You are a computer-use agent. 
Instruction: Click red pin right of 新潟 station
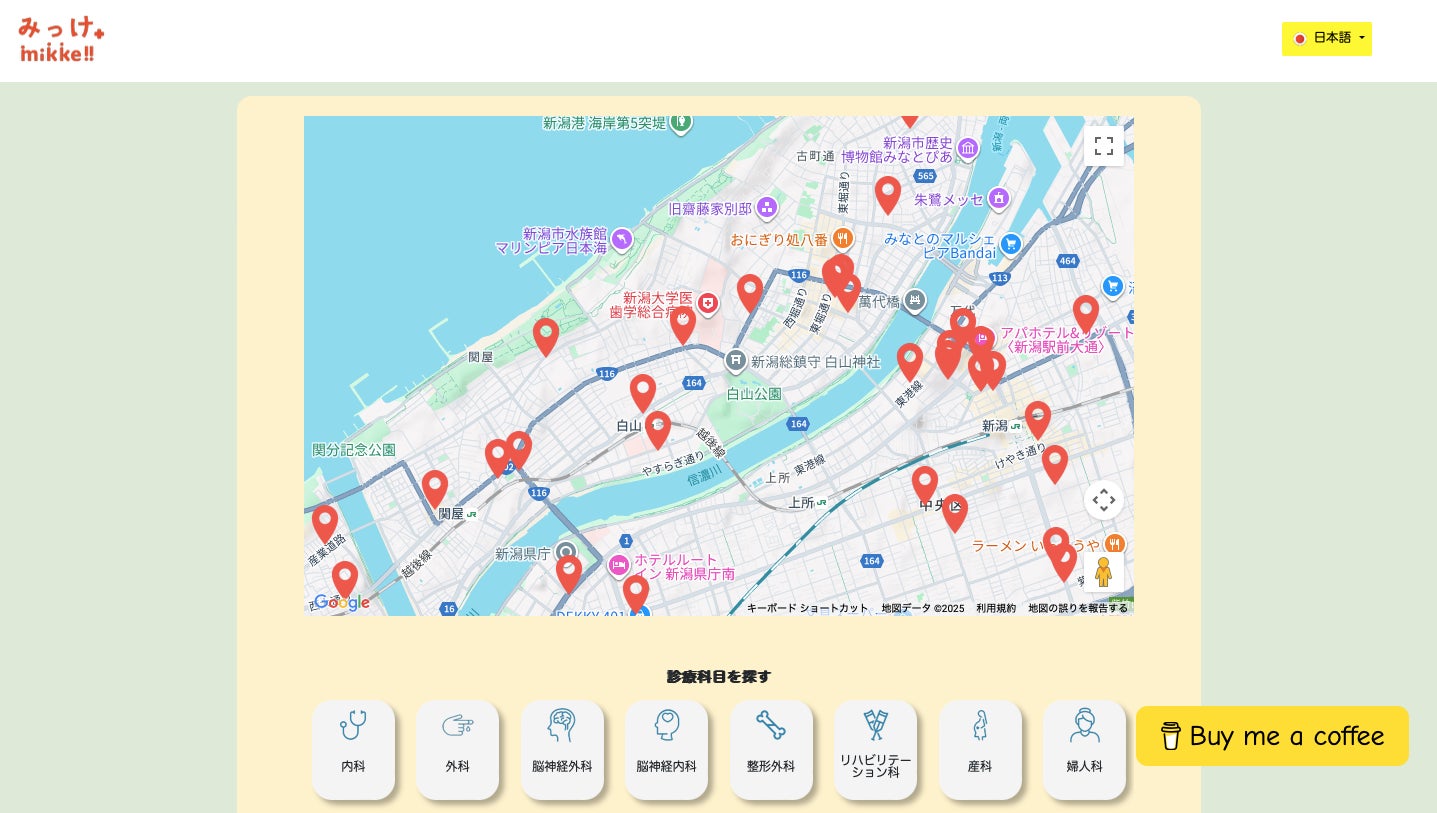[x=1038, y=420]
